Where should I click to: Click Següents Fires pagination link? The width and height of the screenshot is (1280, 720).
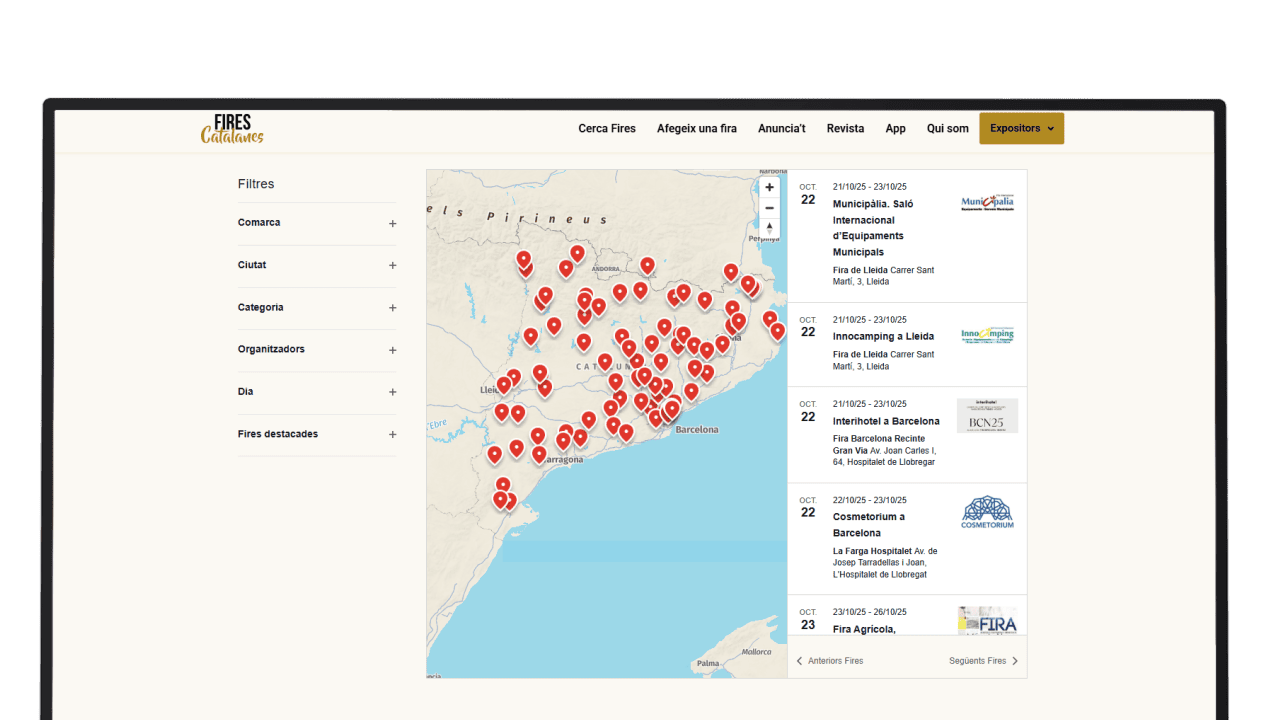pyautogui.click(x=983, y=661)
